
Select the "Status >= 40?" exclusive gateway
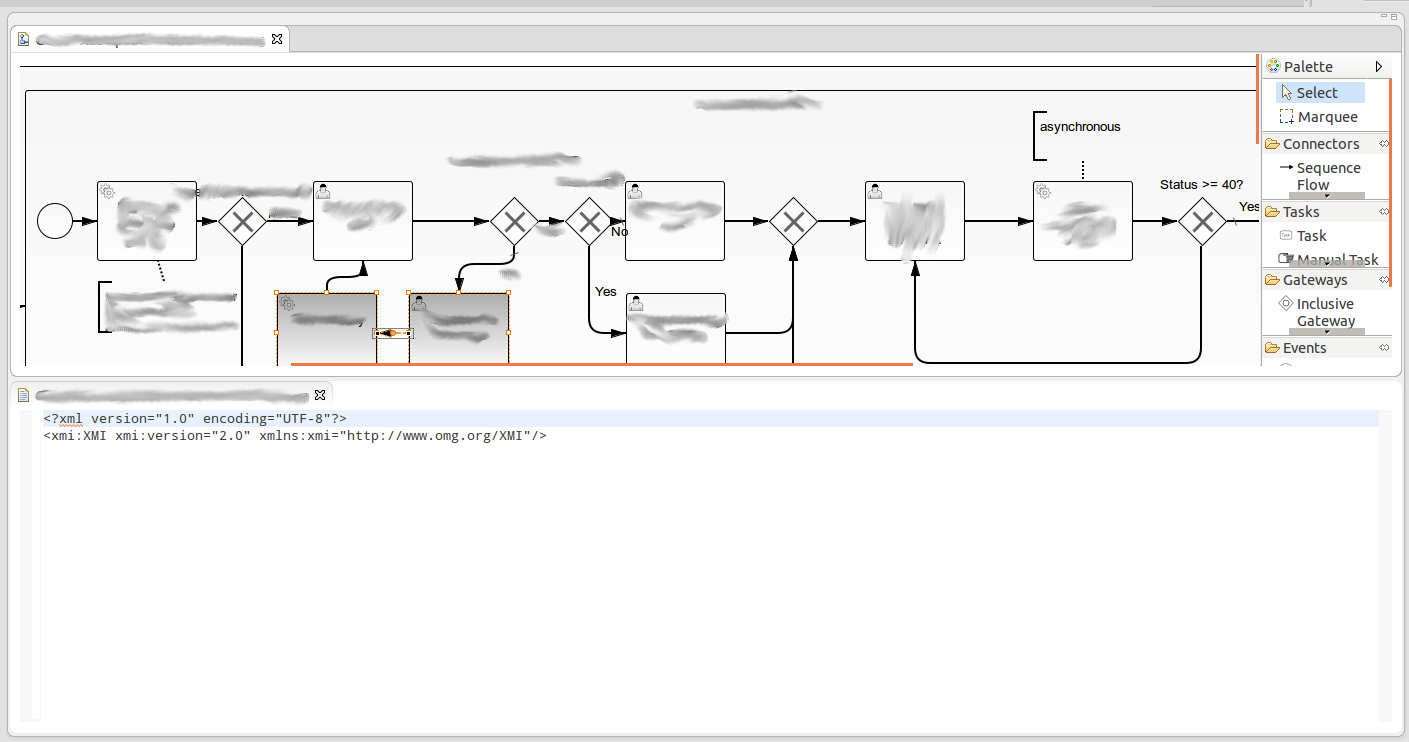pos(1201,221)
